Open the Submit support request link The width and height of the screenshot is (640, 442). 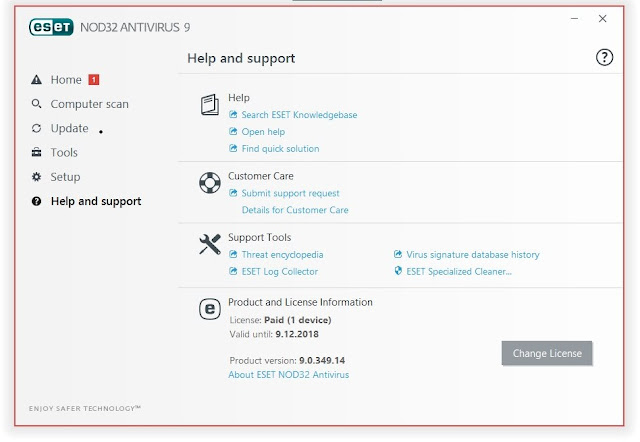click(x=290, y=193)
